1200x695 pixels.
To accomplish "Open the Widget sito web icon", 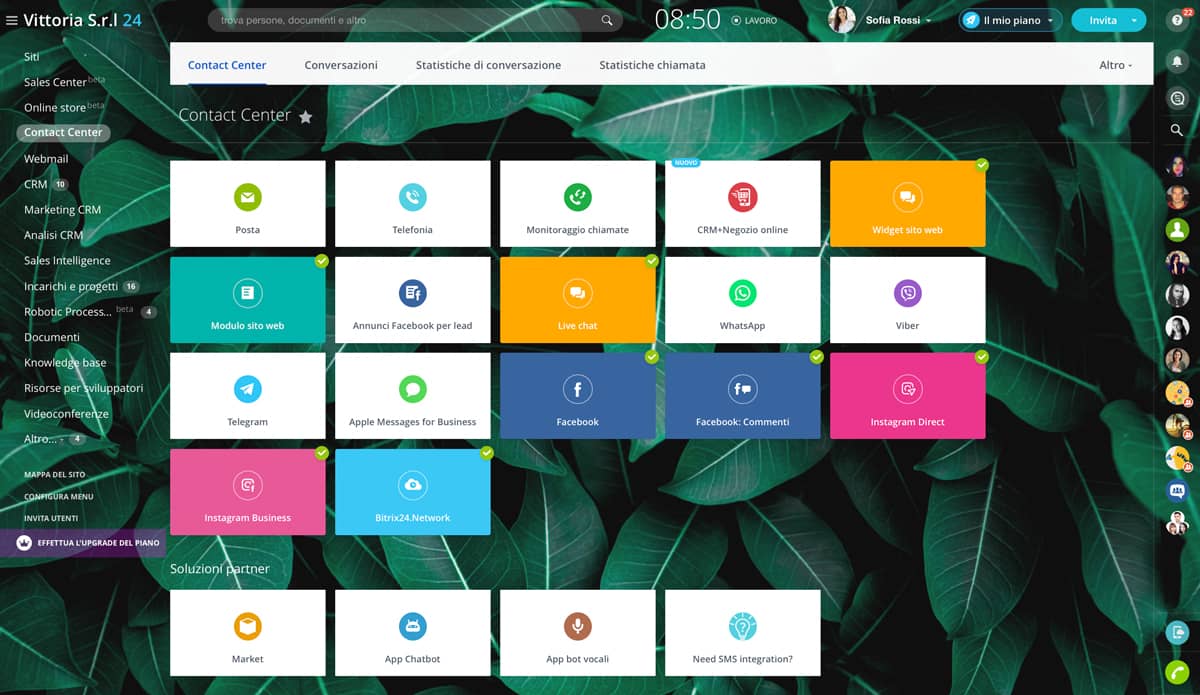I will (907, 197).
